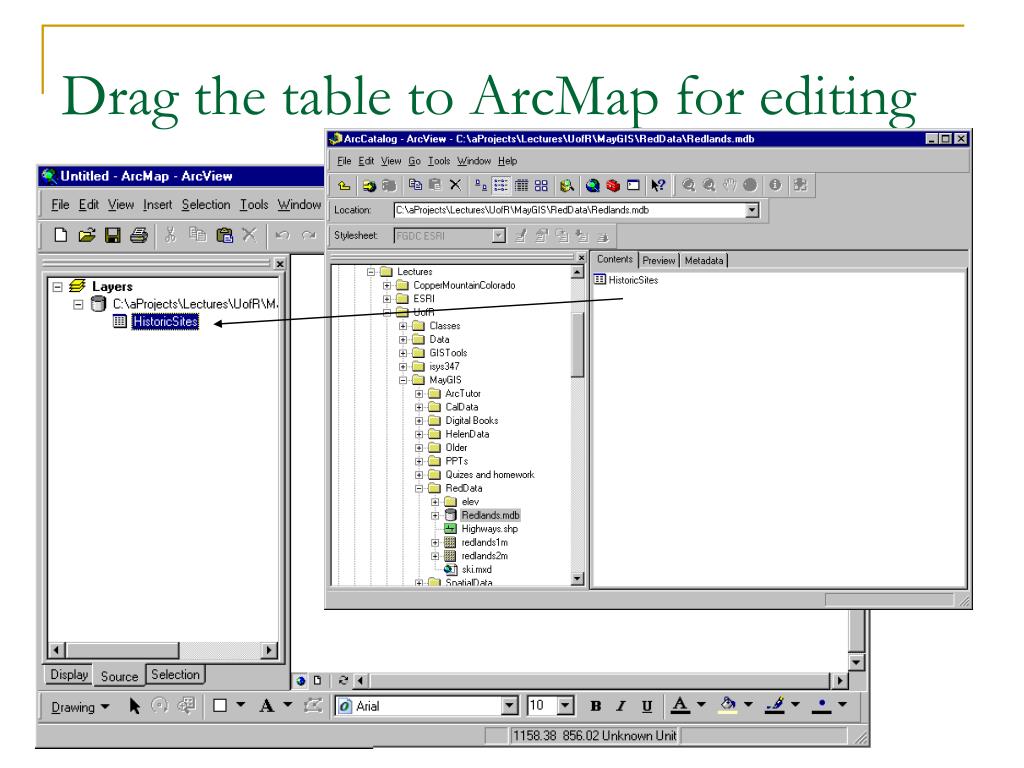The height and width of the screenshot is (768, 1024).
Task: Switch to the Selection tab in ArcMap
Action: click(x=175, y=675)
